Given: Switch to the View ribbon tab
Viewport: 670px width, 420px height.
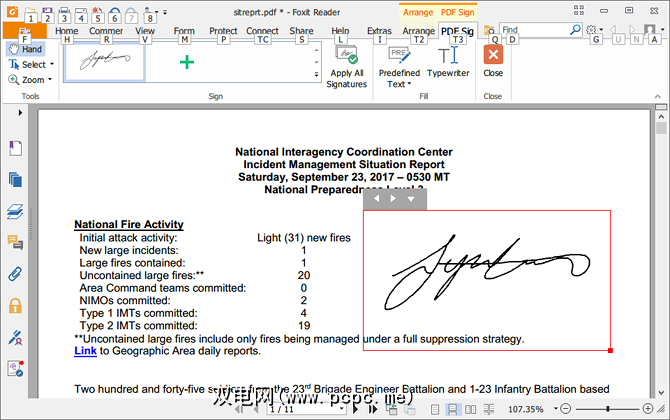Looking at the screenshot, I should coord(145,31).
